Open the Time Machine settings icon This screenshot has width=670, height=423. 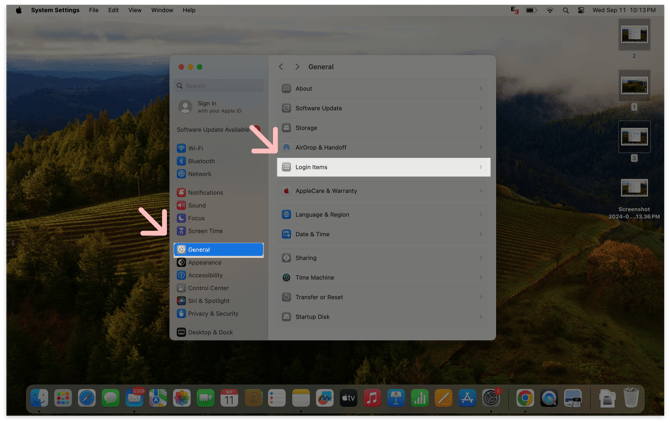coord(286,277)
